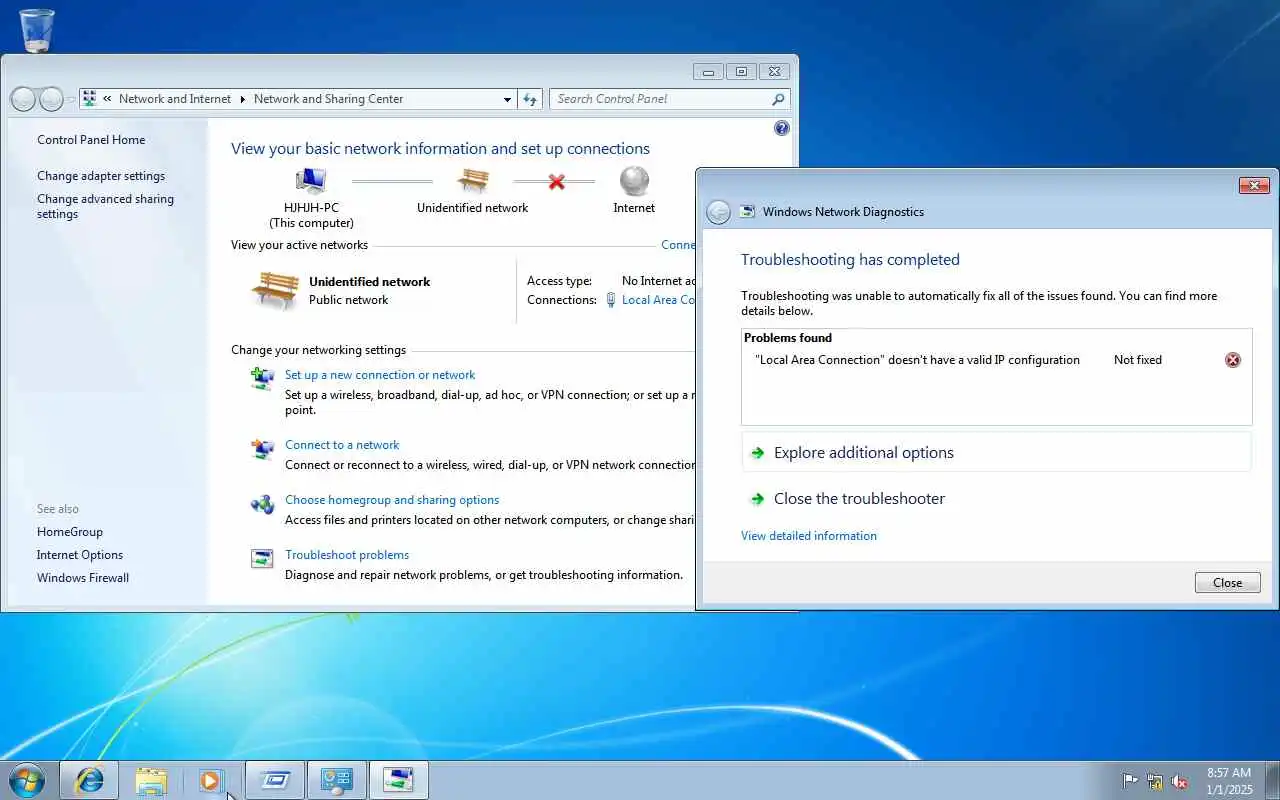This screenshot has width=1280, height=800.
Task: Click the large bench icon under active networks
Action: 274,290
